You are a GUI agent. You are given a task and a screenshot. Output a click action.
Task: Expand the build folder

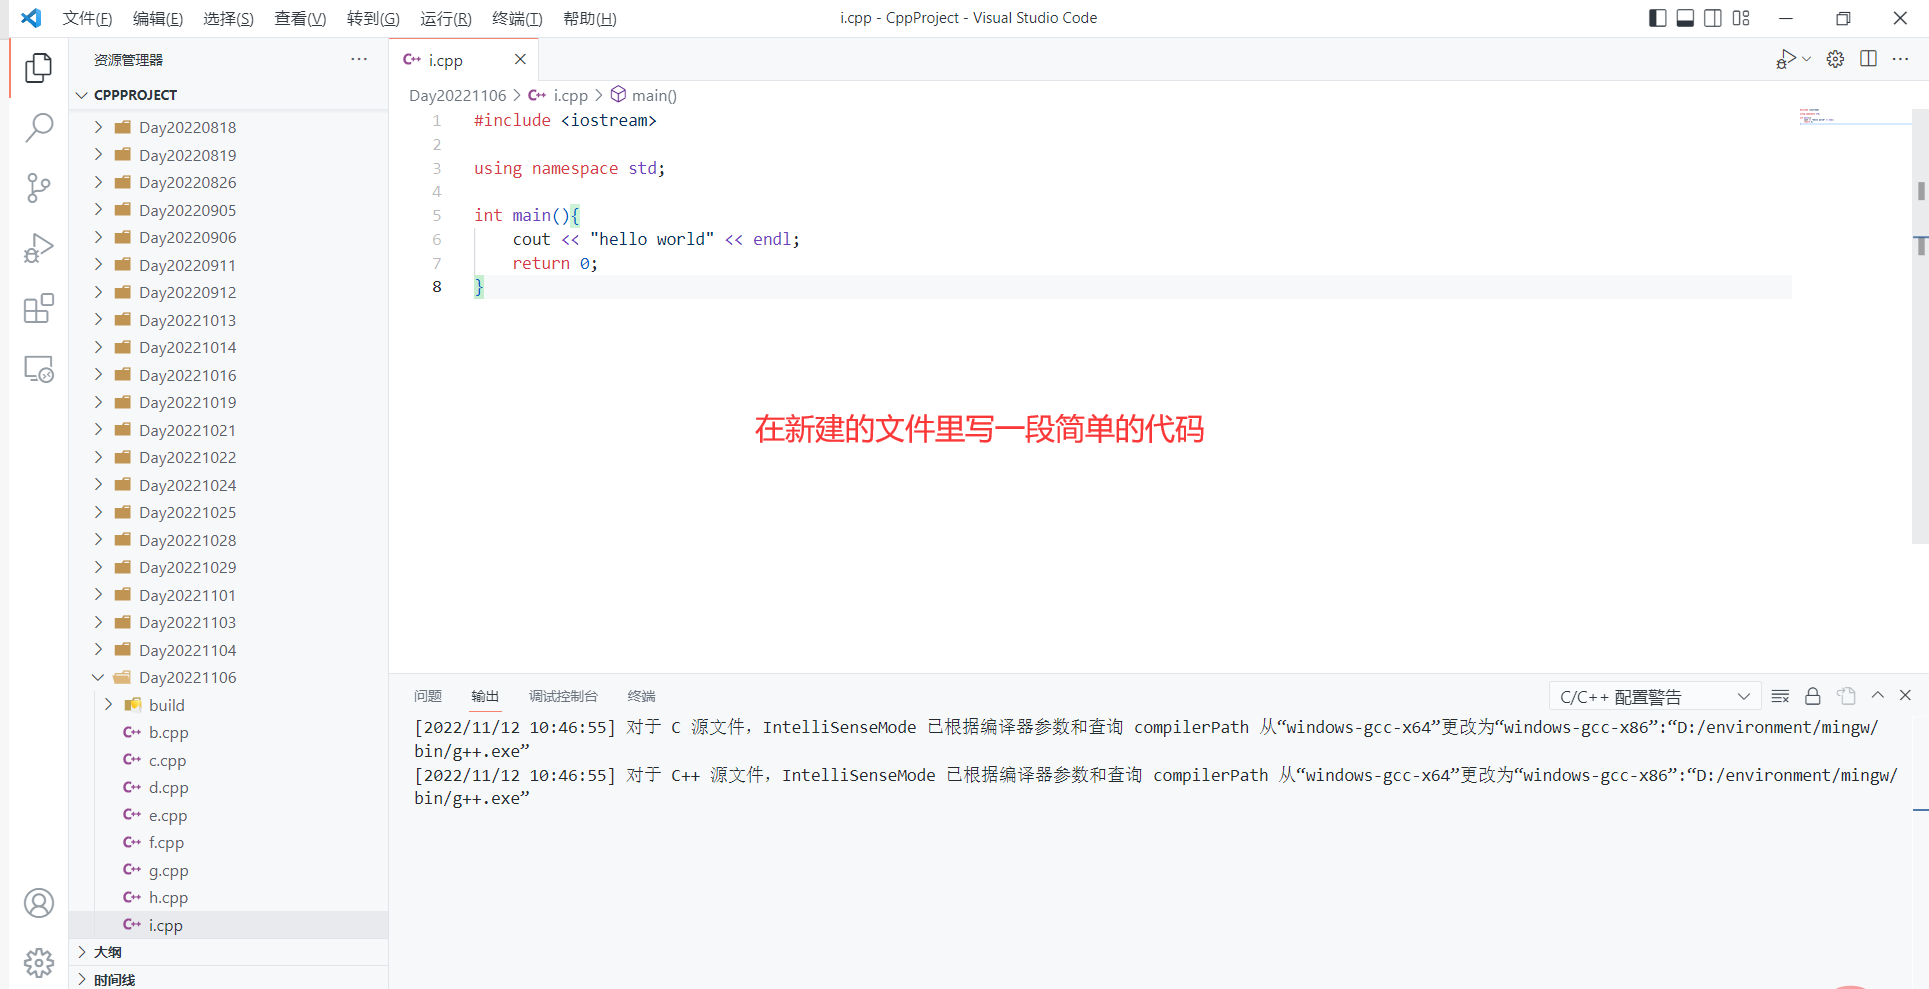228,705
